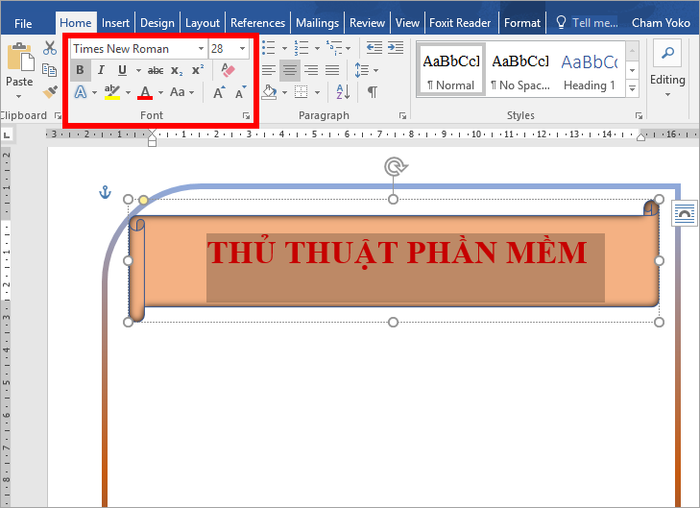The width and height of the screenshot is (700, 508).
Task: Click Increase Indent icon
Action: pyautogui.click(x=396, y=48)
